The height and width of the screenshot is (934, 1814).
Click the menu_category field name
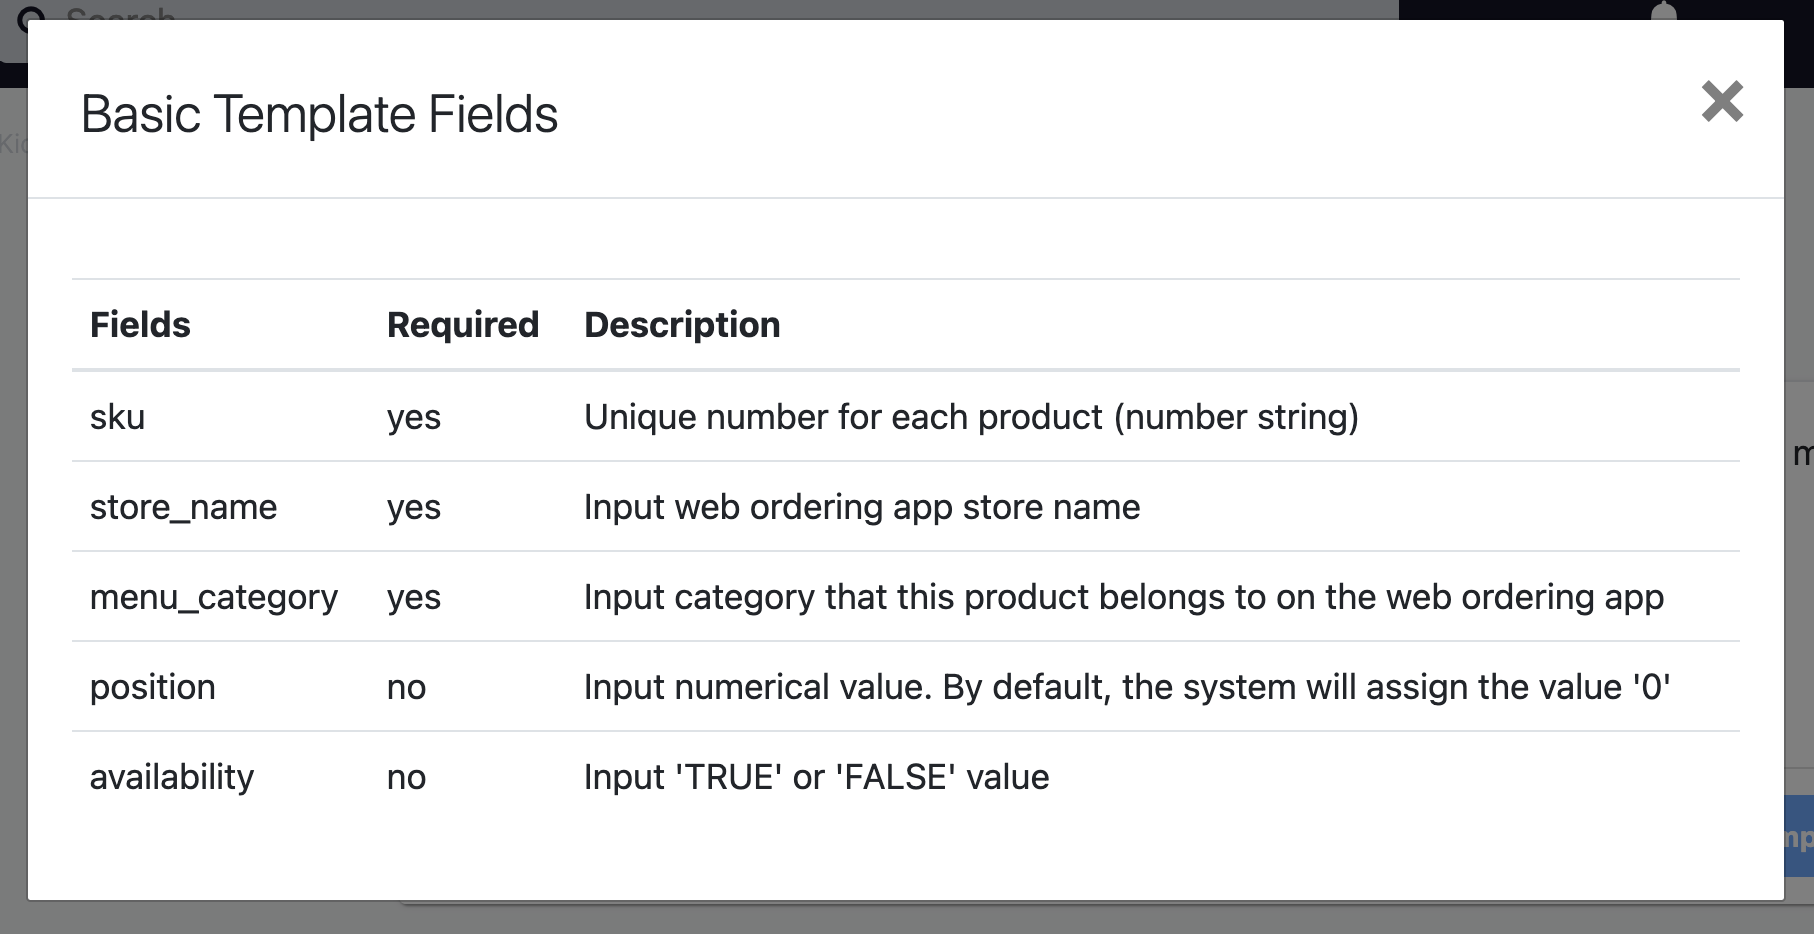coord(214,597)
